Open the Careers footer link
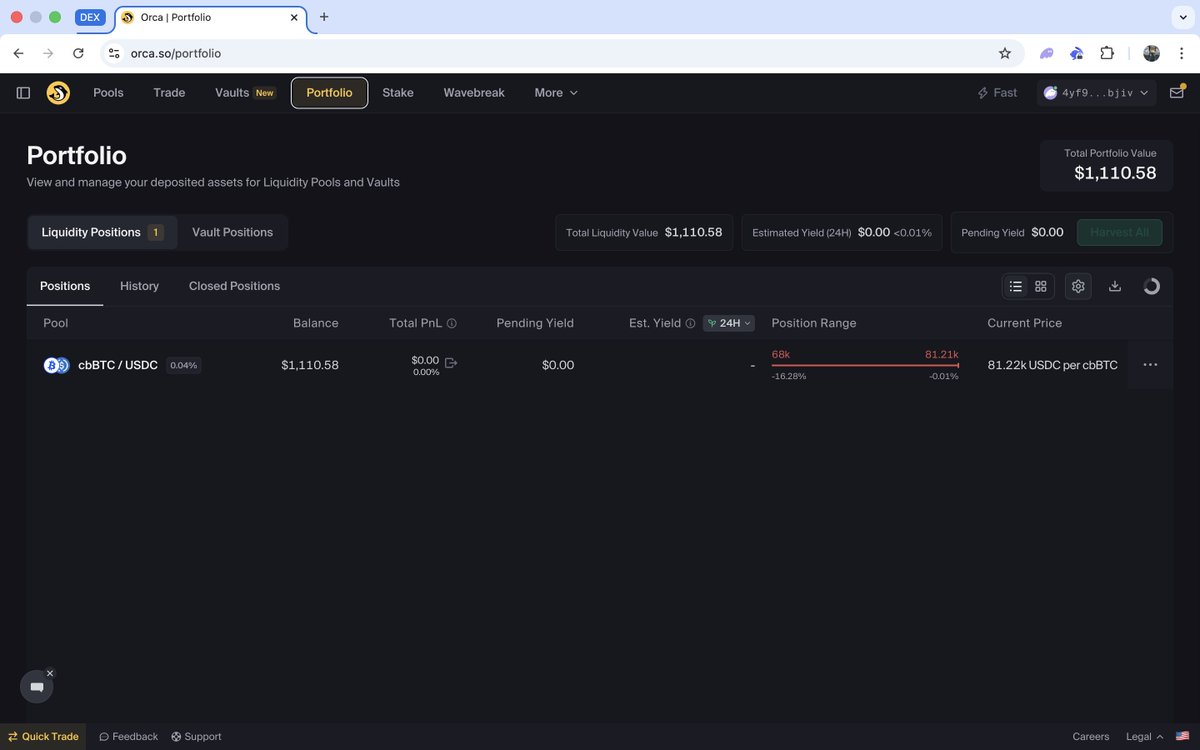 1091,737
